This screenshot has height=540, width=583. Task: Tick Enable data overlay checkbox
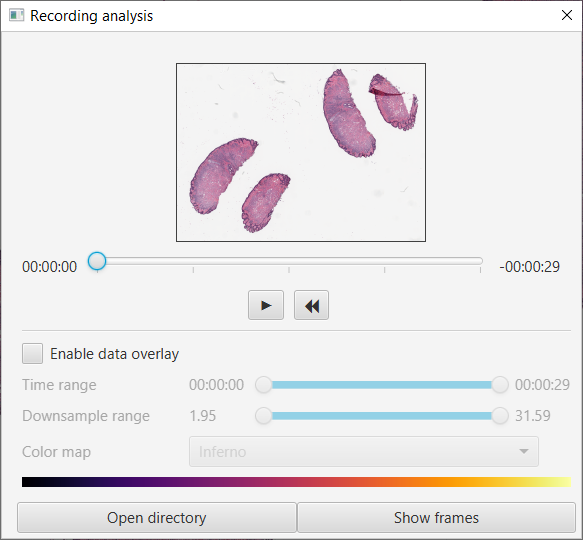(32, 353)
